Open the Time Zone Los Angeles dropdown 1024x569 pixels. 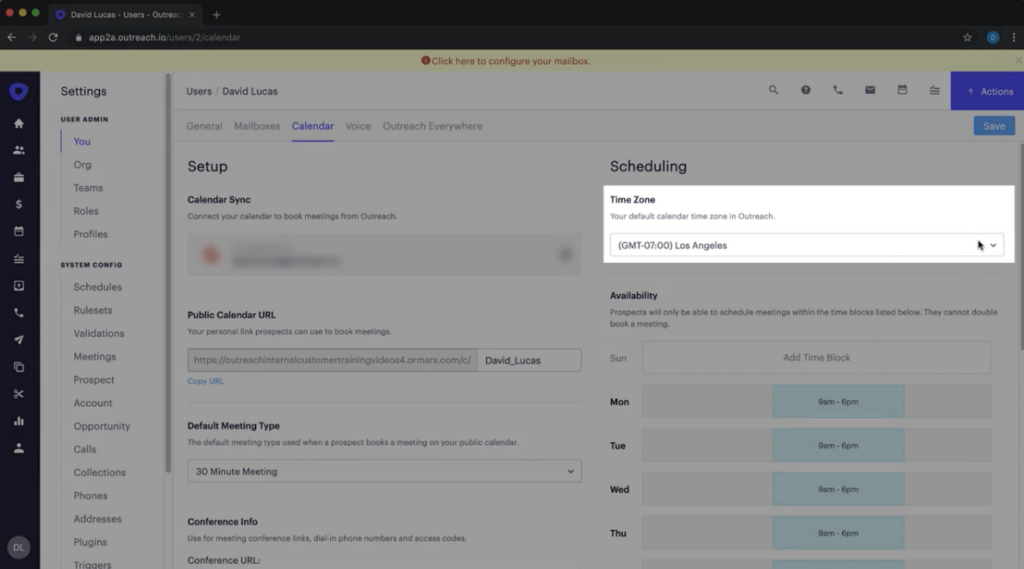point(807,245)
